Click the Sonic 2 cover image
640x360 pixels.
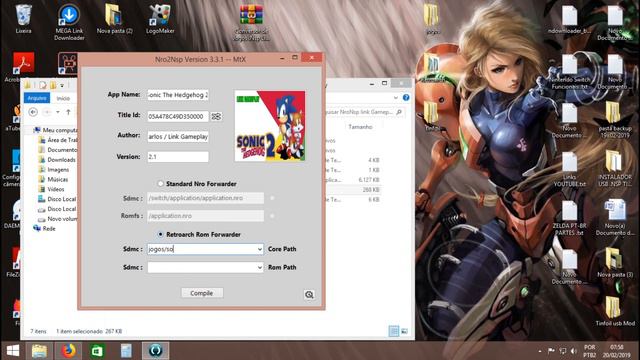[x=270, y=126]
